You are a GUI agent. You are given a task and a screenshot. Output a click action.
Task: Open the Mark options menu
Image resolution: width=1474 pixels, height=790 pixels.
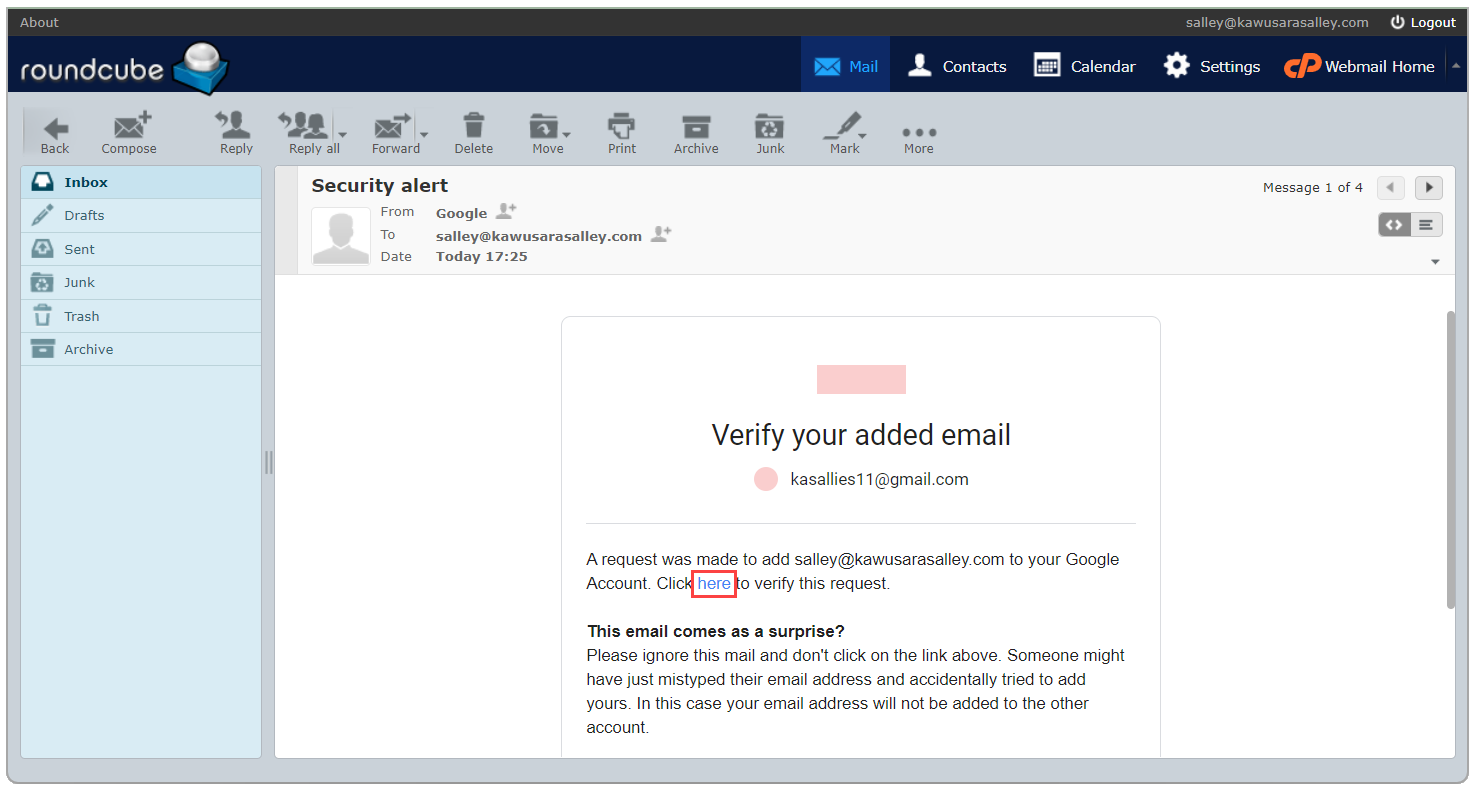pos(845,134)
